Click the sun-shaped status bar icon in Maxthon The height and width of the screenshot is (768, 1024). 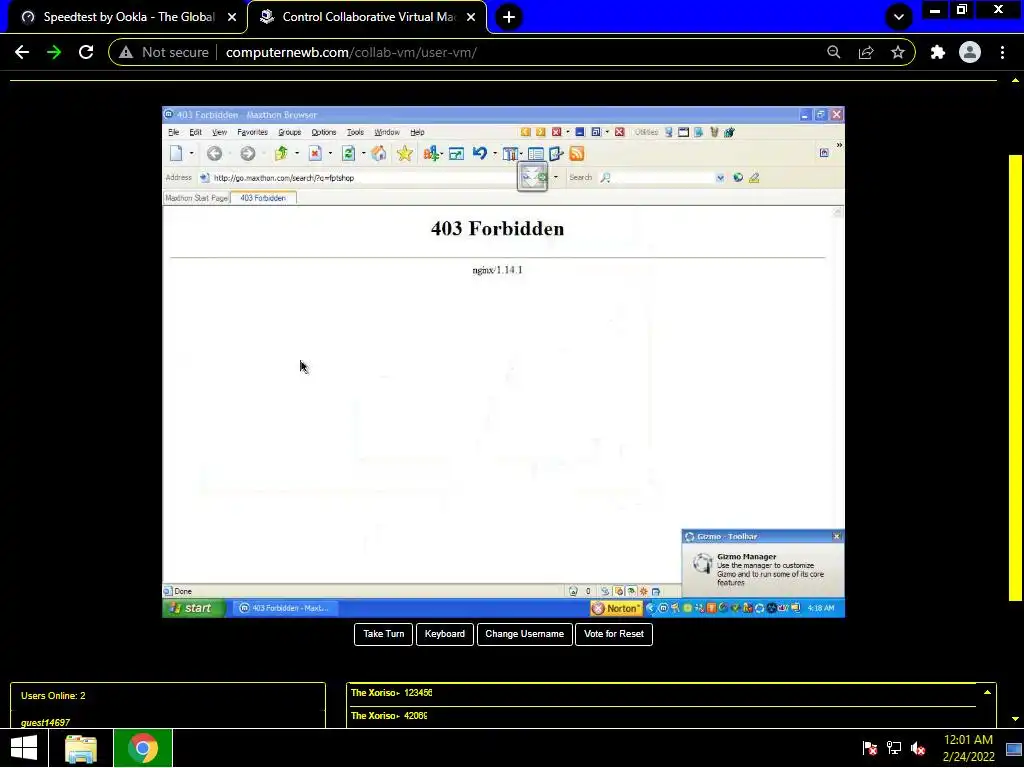pyautogui.click(x=643, y=591)
